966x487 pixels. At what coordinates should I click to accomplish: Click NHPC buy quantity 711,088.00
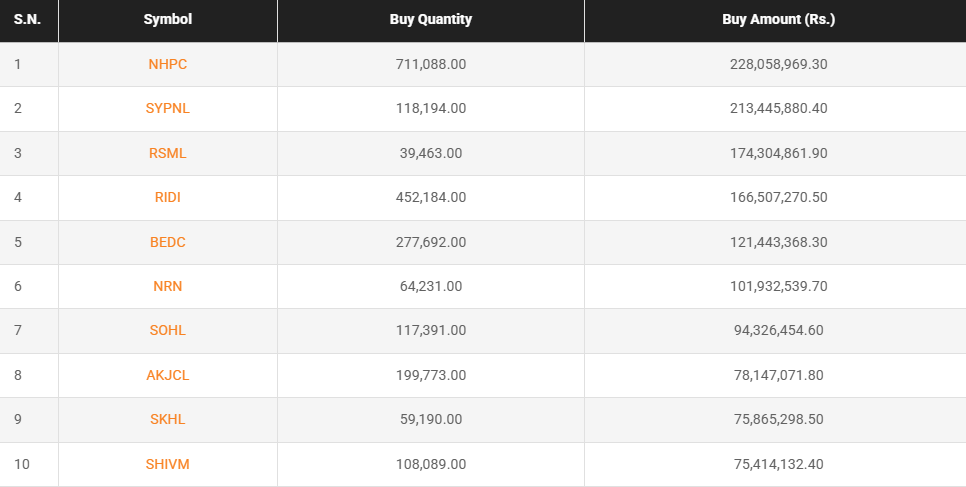[x=431, y=64]
